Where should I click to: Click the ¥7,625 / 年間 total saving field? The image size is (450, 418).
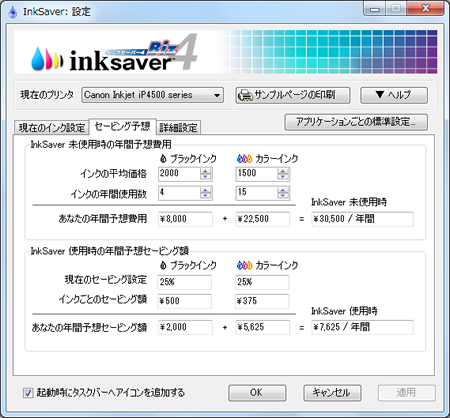pyautogui.click(x=362, y=327)
